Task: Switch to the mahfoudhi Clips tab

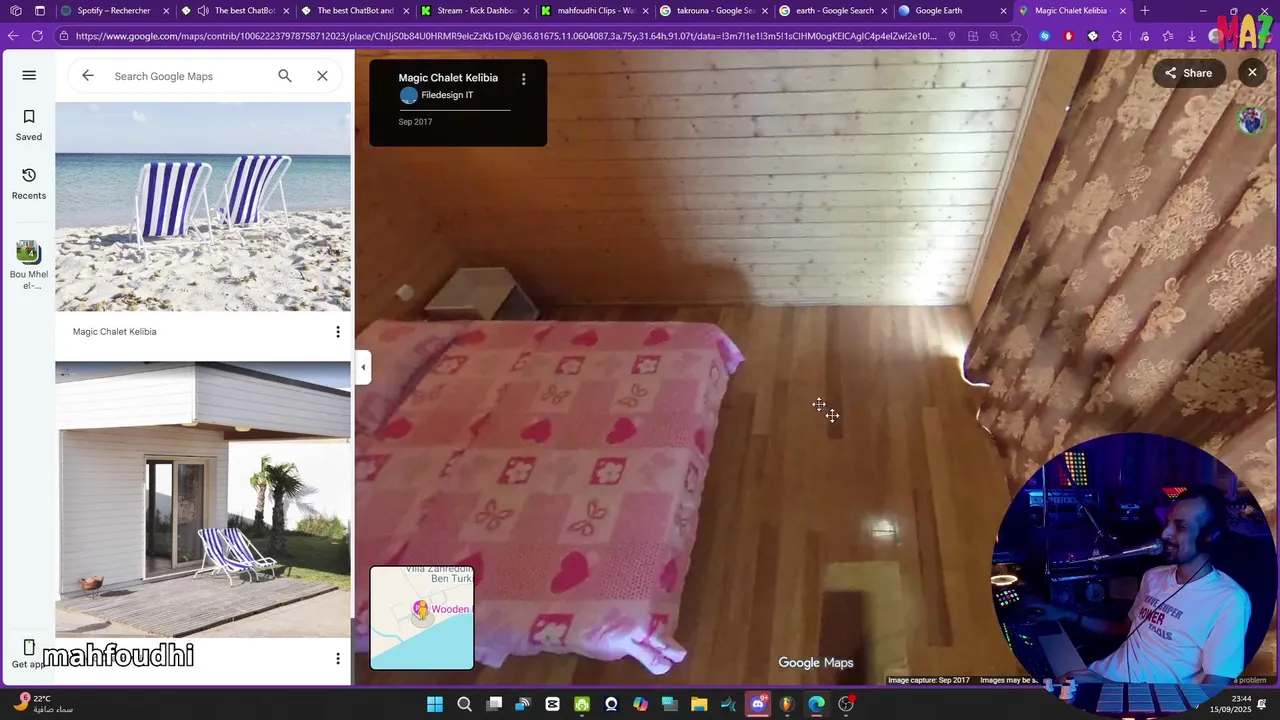Action: 595,11
